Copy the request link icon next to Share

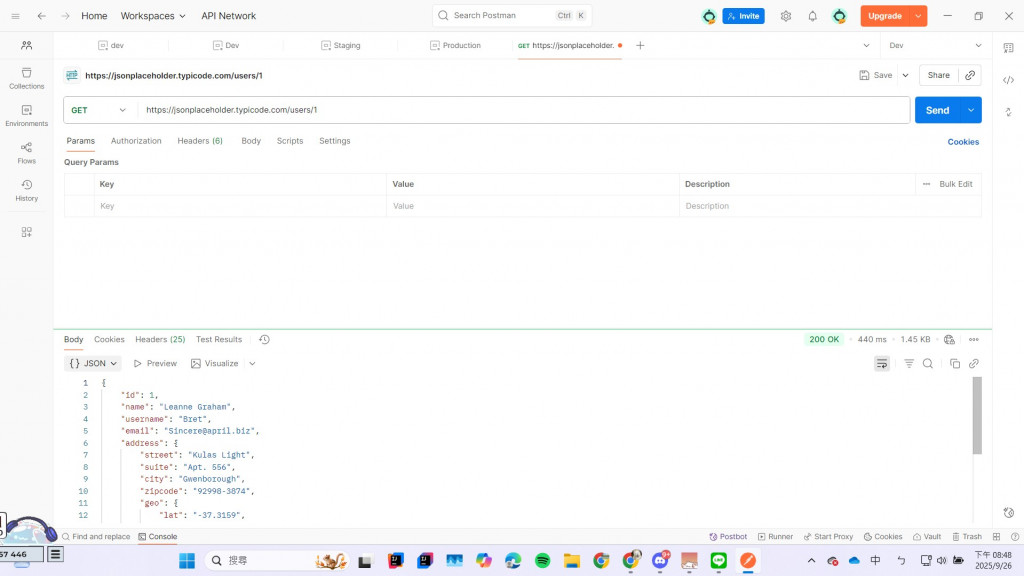tap(970, 75)
